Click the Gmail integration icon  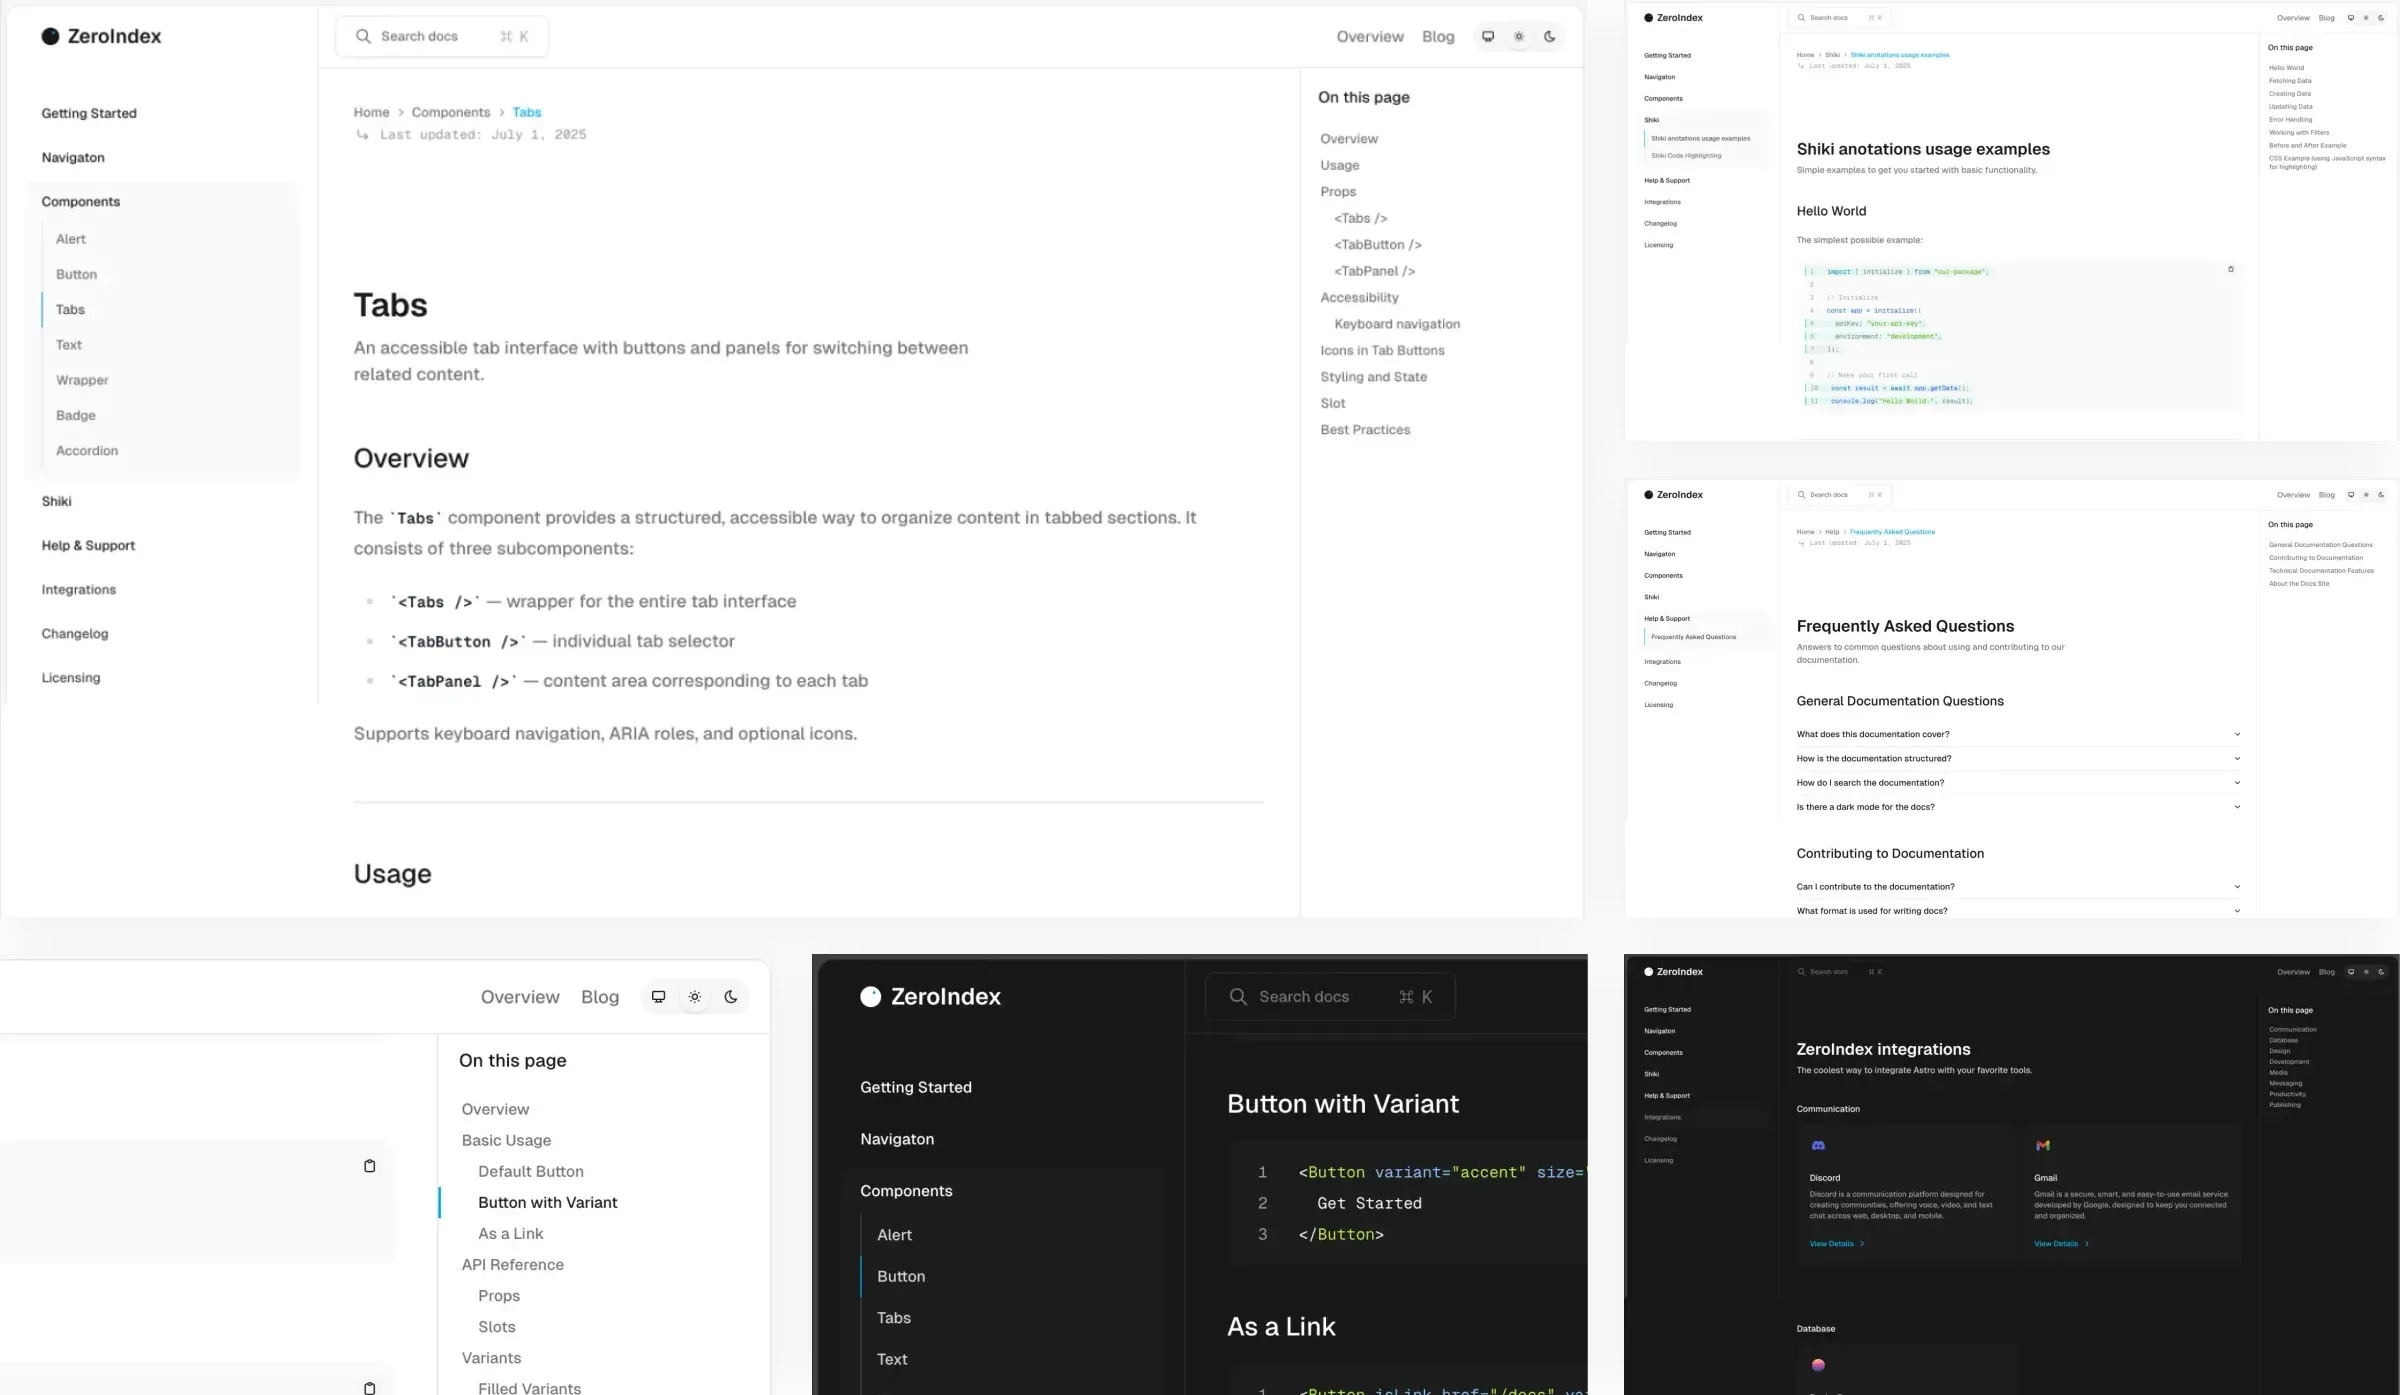pos(2042,1145)
